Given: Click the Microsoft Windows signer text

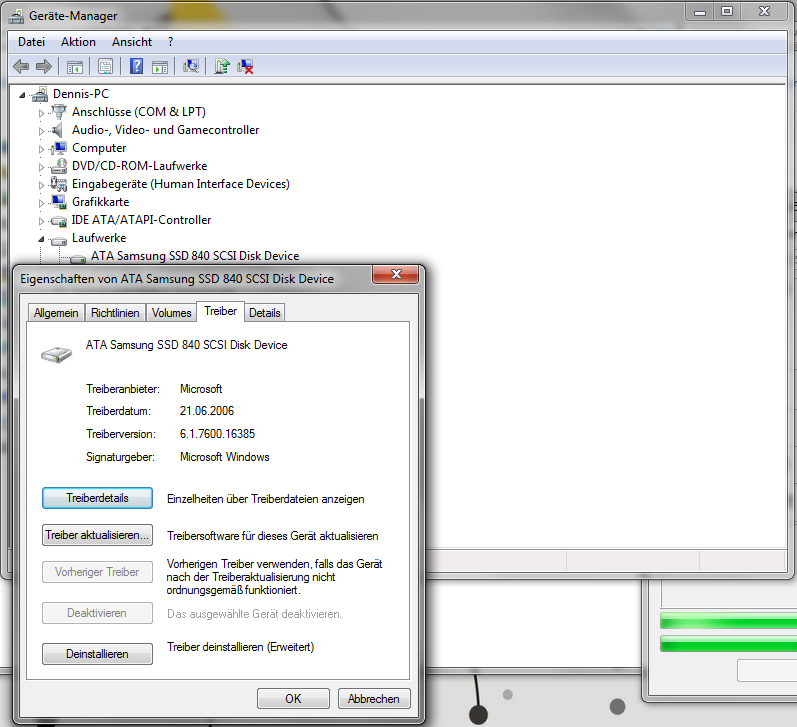Looking at the screenshot, I should [x=224, y=457].
